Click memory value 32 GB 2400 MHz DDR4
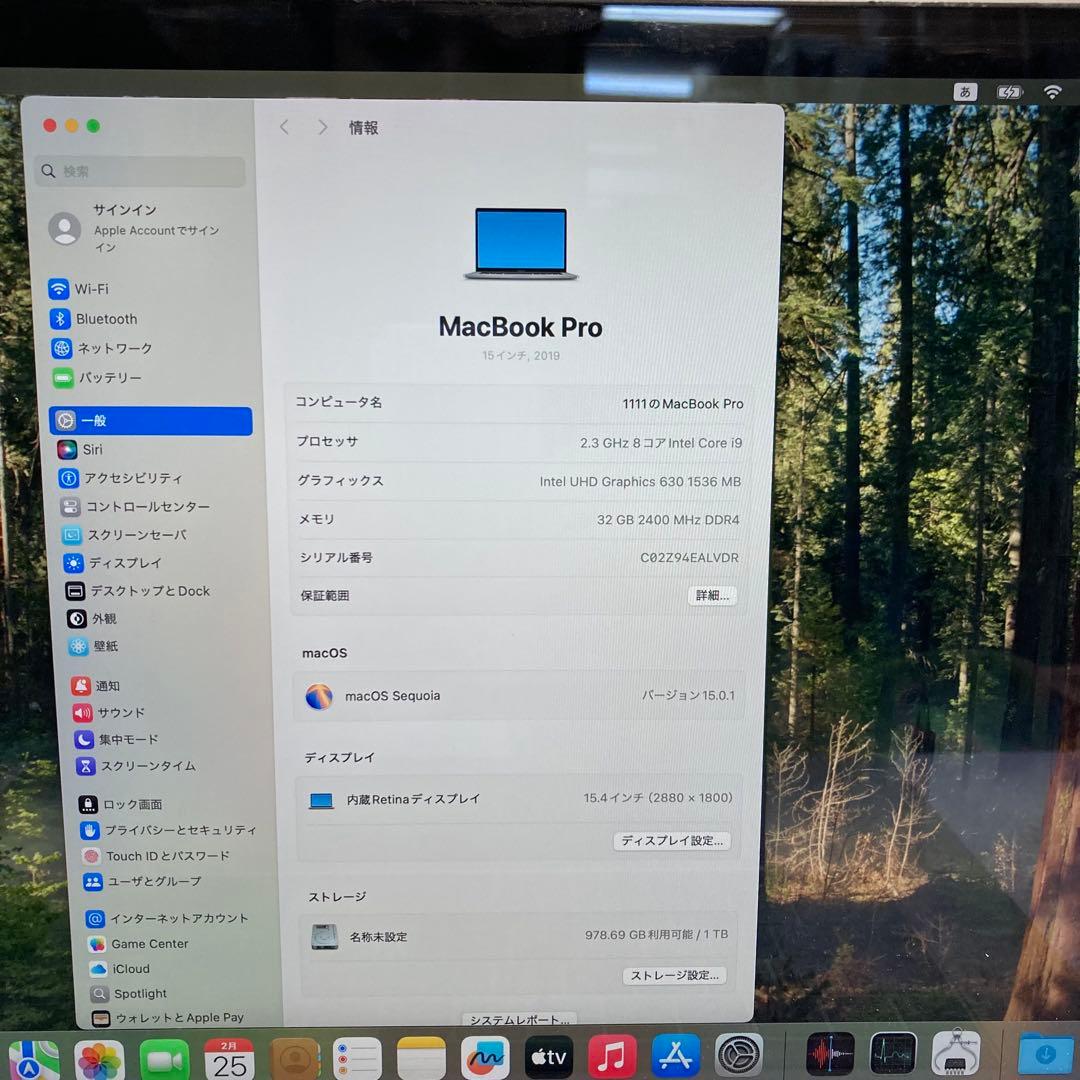The image size is (1080, 1080). [x=668, y=519]
